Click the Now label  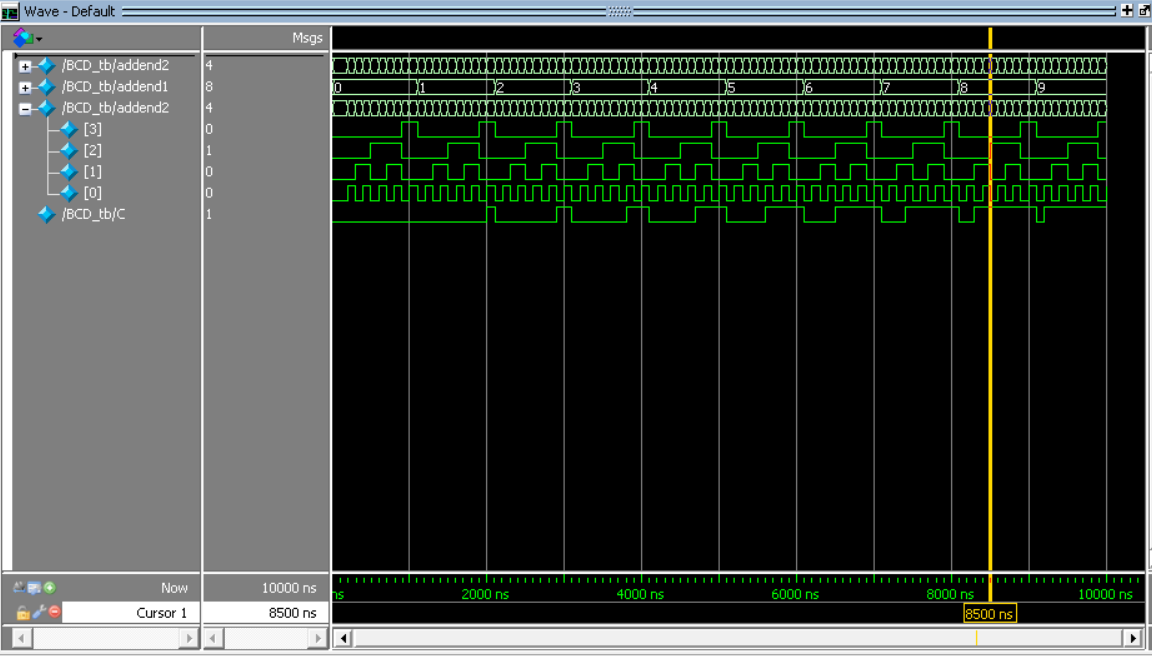click(x=175, y=588)
